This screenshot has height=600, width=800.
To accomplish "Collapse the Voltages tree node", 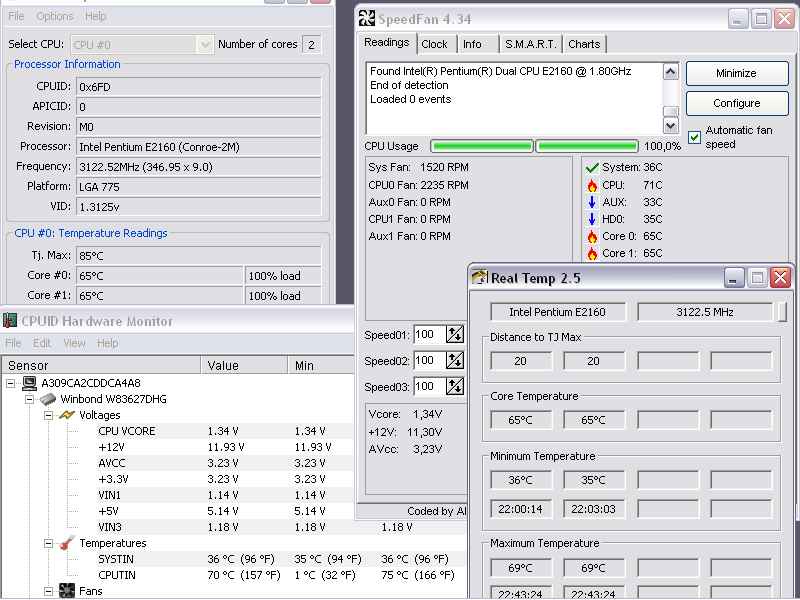I will point(48,415).
